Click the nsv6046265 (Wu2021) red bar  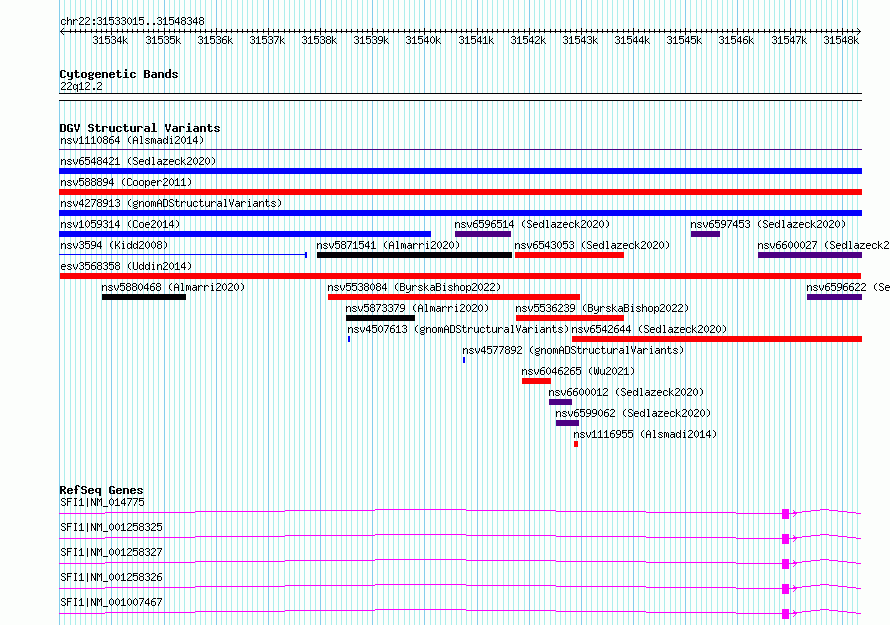(536, 381)
